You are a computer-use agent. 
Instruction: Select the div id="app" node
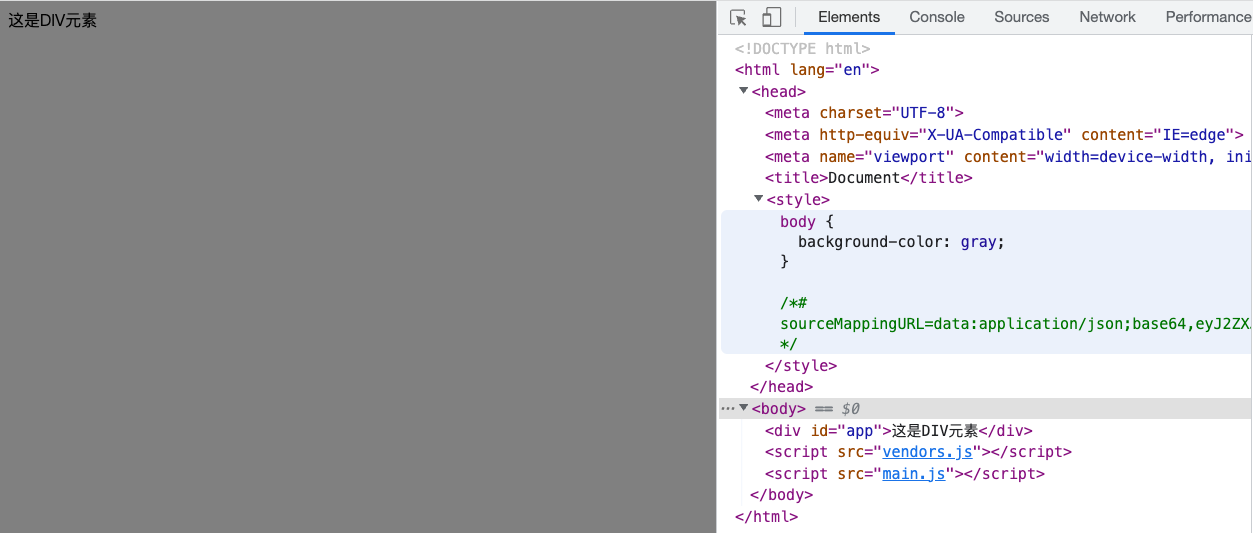coord(899,431)
